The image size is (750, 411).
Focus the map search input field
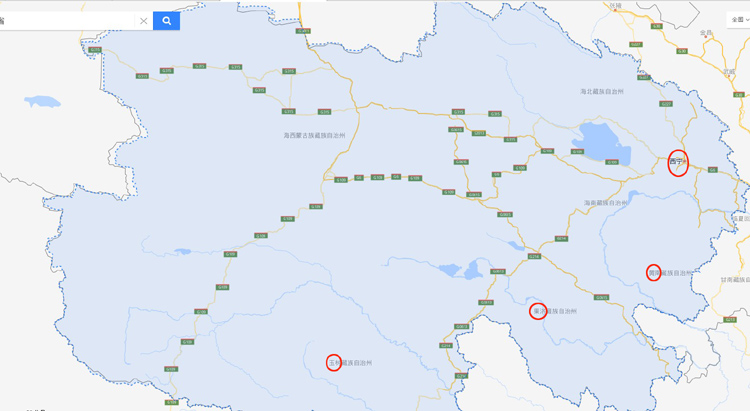[67, 21]
